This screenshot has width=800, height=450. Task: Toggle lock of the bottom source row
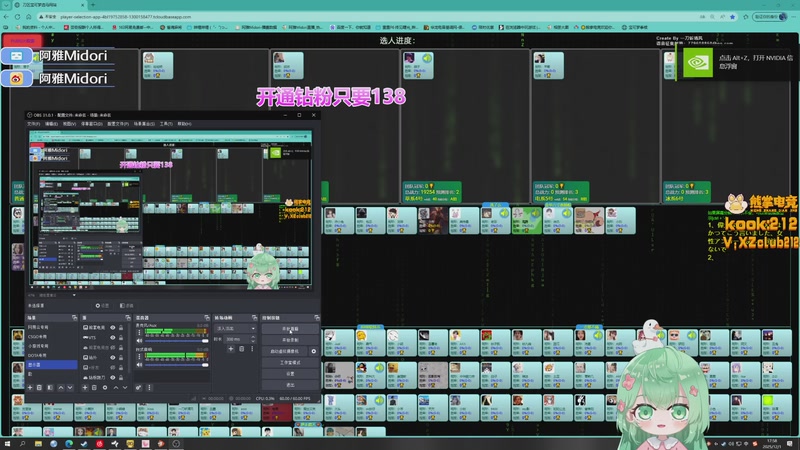(x=121, y=378)
